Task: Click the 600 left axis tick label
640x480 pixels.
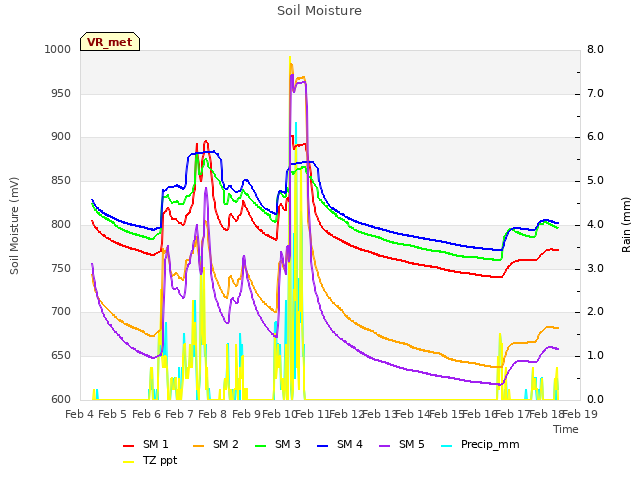Action: coord(61,399)
